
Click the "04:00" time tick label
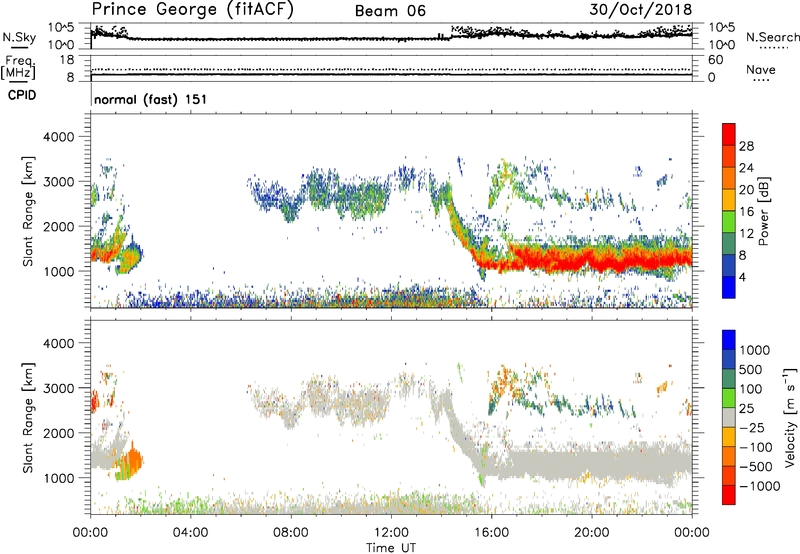[x=190, y=533]
